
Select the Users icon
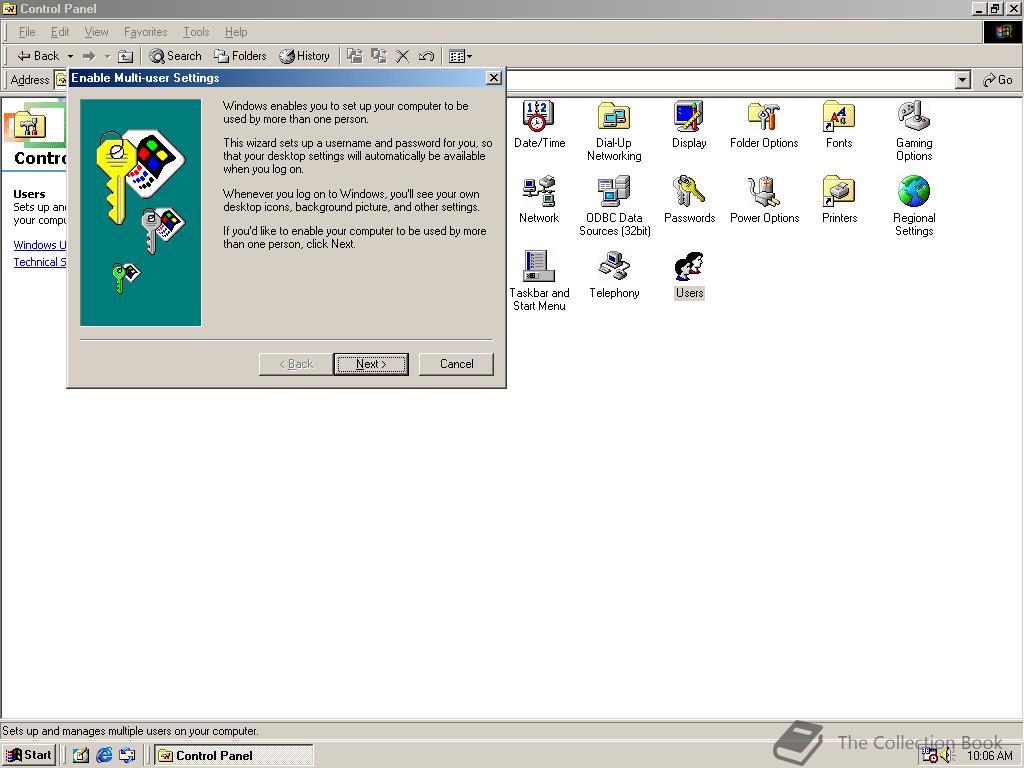point(689,274)
